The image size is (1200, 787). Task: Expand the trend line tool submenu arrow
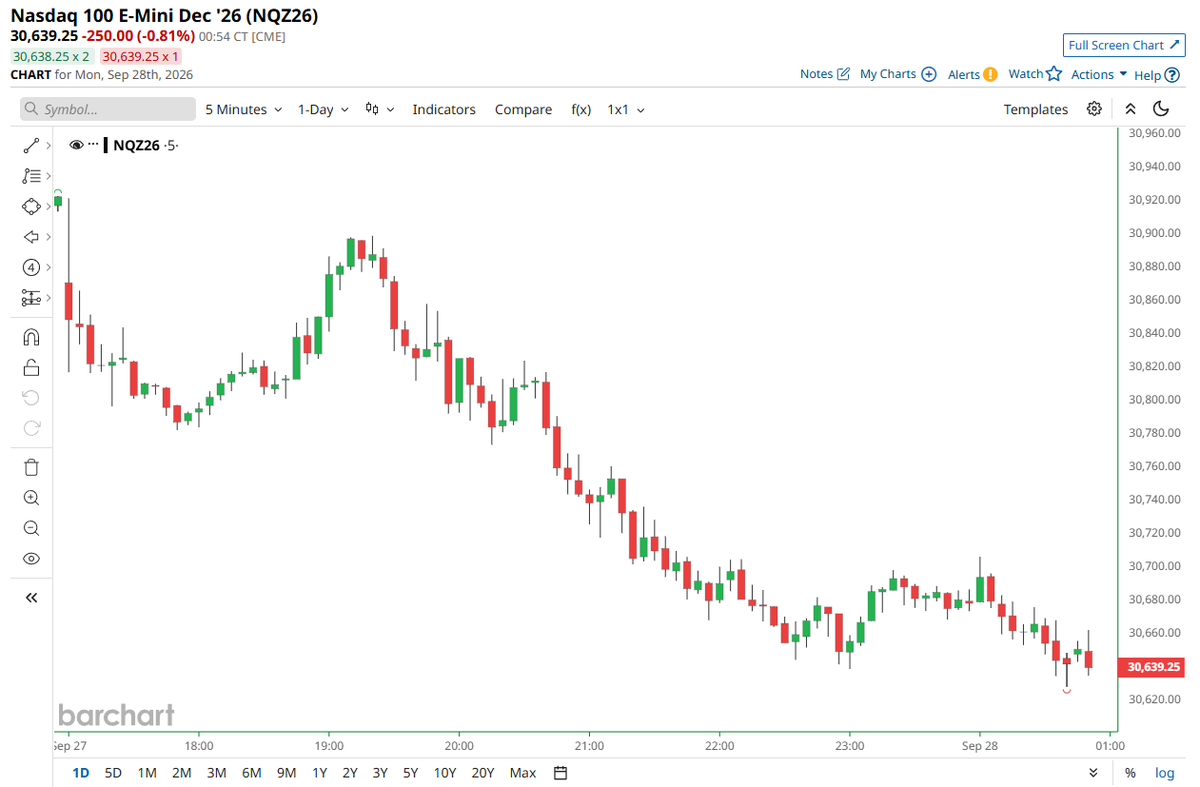[x=48, y=146]
